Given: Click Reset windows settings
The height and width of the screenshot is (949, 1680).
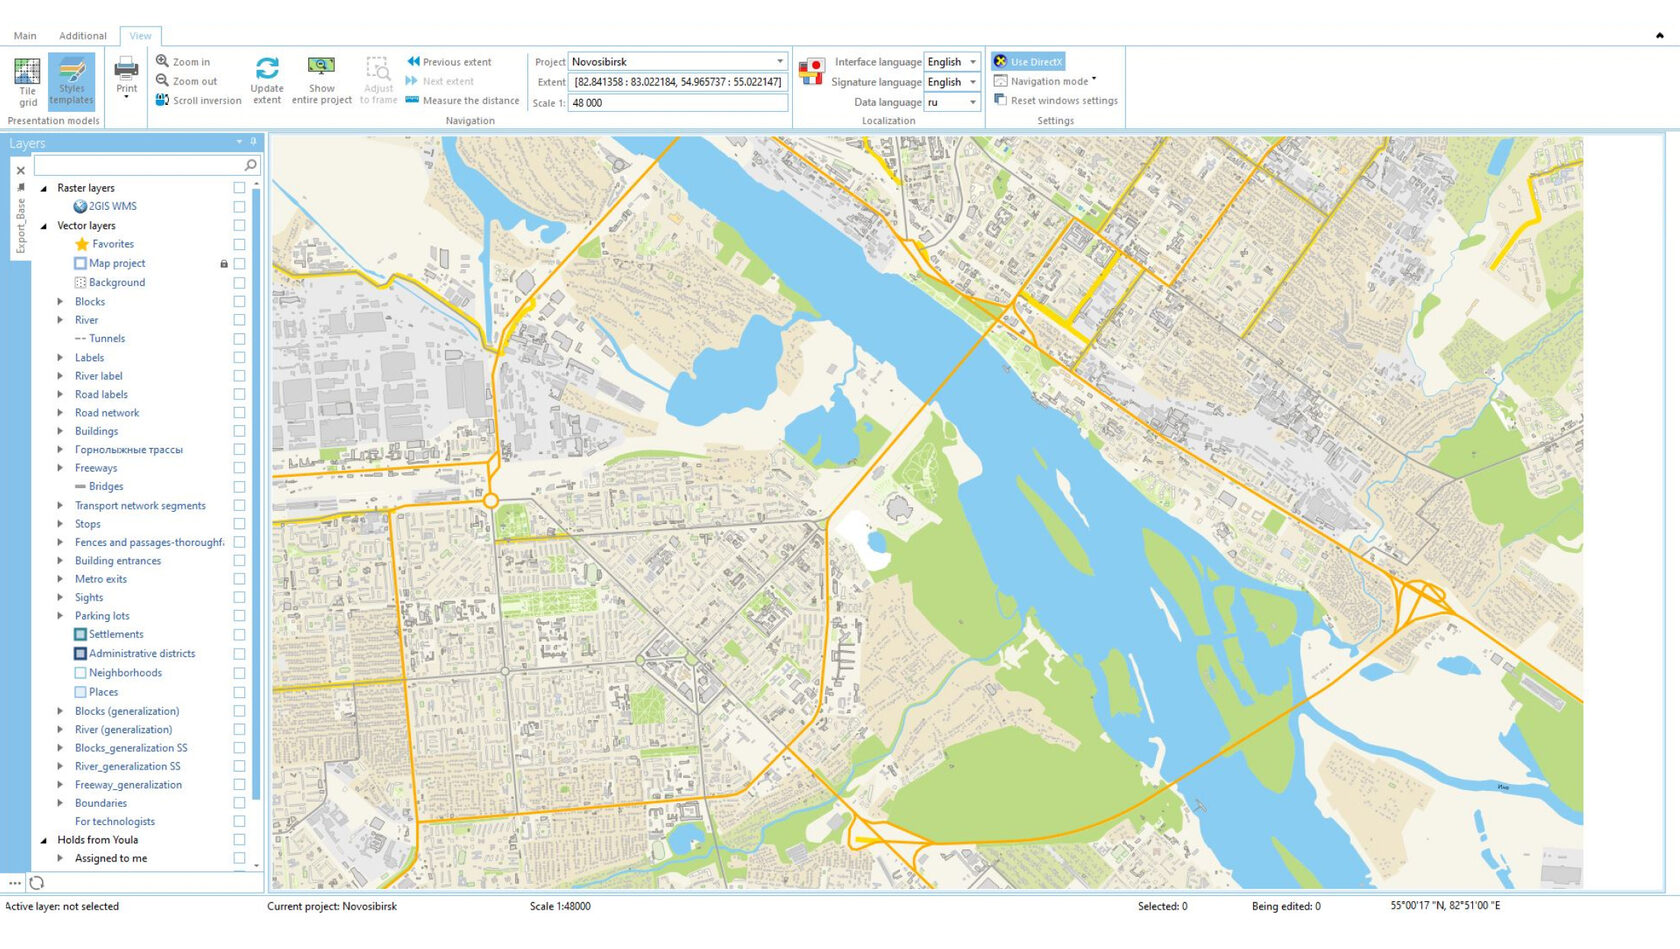Looking at the screenshot, I should click(x=1056, y=100).
